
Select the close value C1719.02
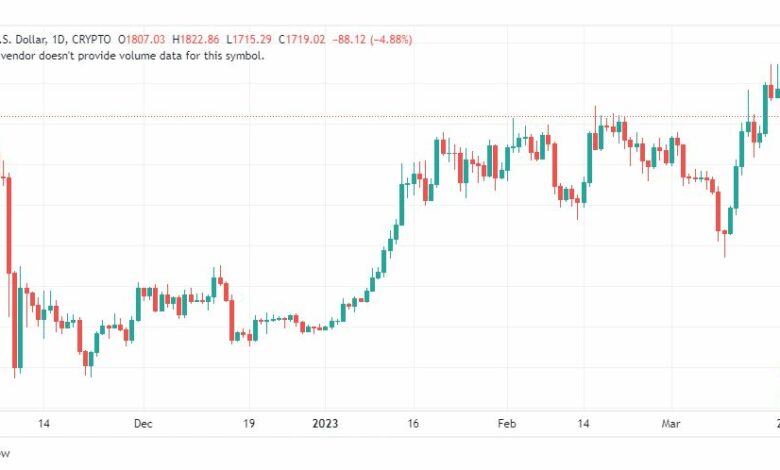click(x=301, y=39)
